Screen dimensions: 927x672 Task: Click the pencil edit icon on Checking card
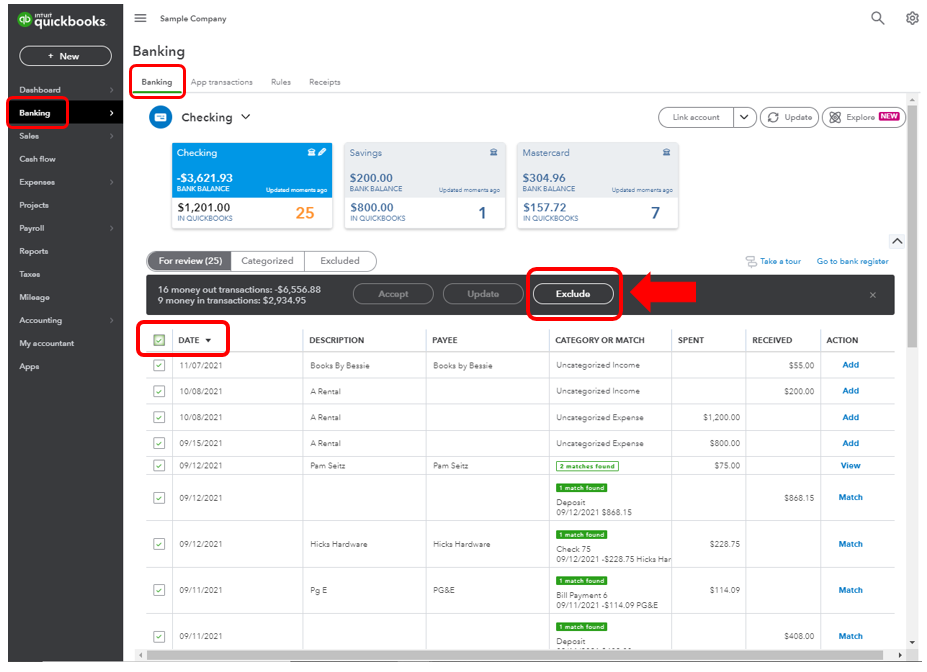click(x=322, y=152)
